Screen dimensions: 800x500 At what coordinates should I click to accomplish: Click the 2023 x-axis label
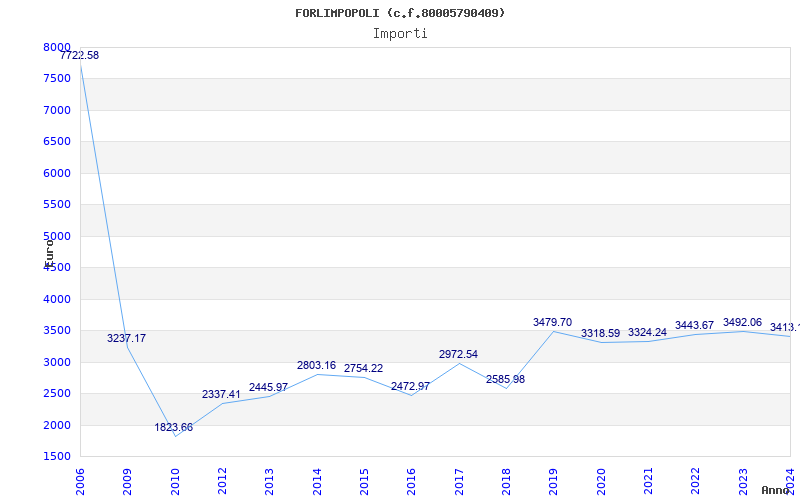[x=743, y=482]
